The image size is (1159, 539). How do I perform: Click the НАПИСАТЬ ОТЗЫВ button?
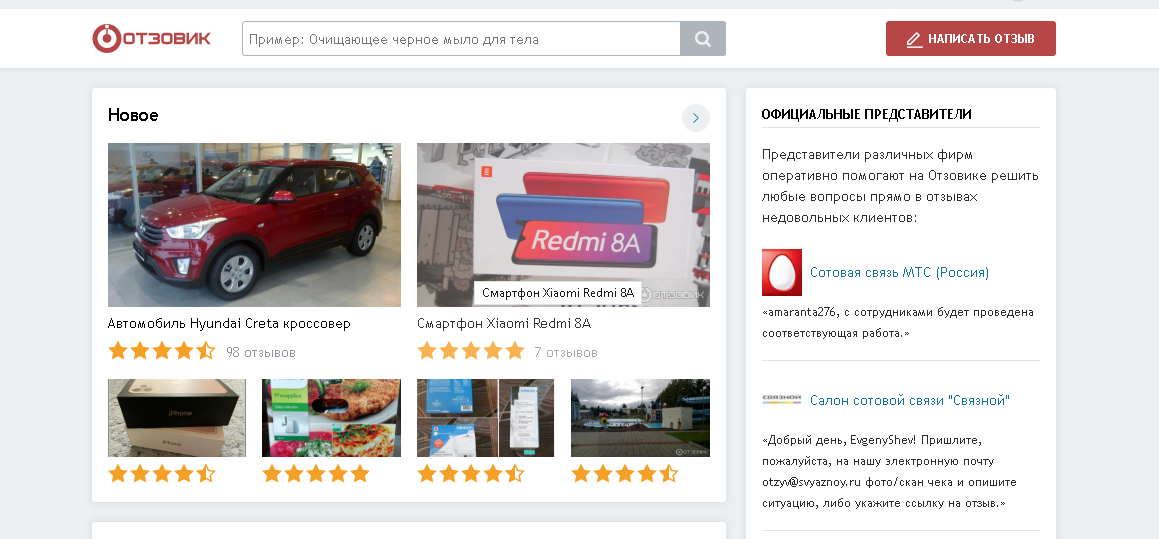[971, 38]
